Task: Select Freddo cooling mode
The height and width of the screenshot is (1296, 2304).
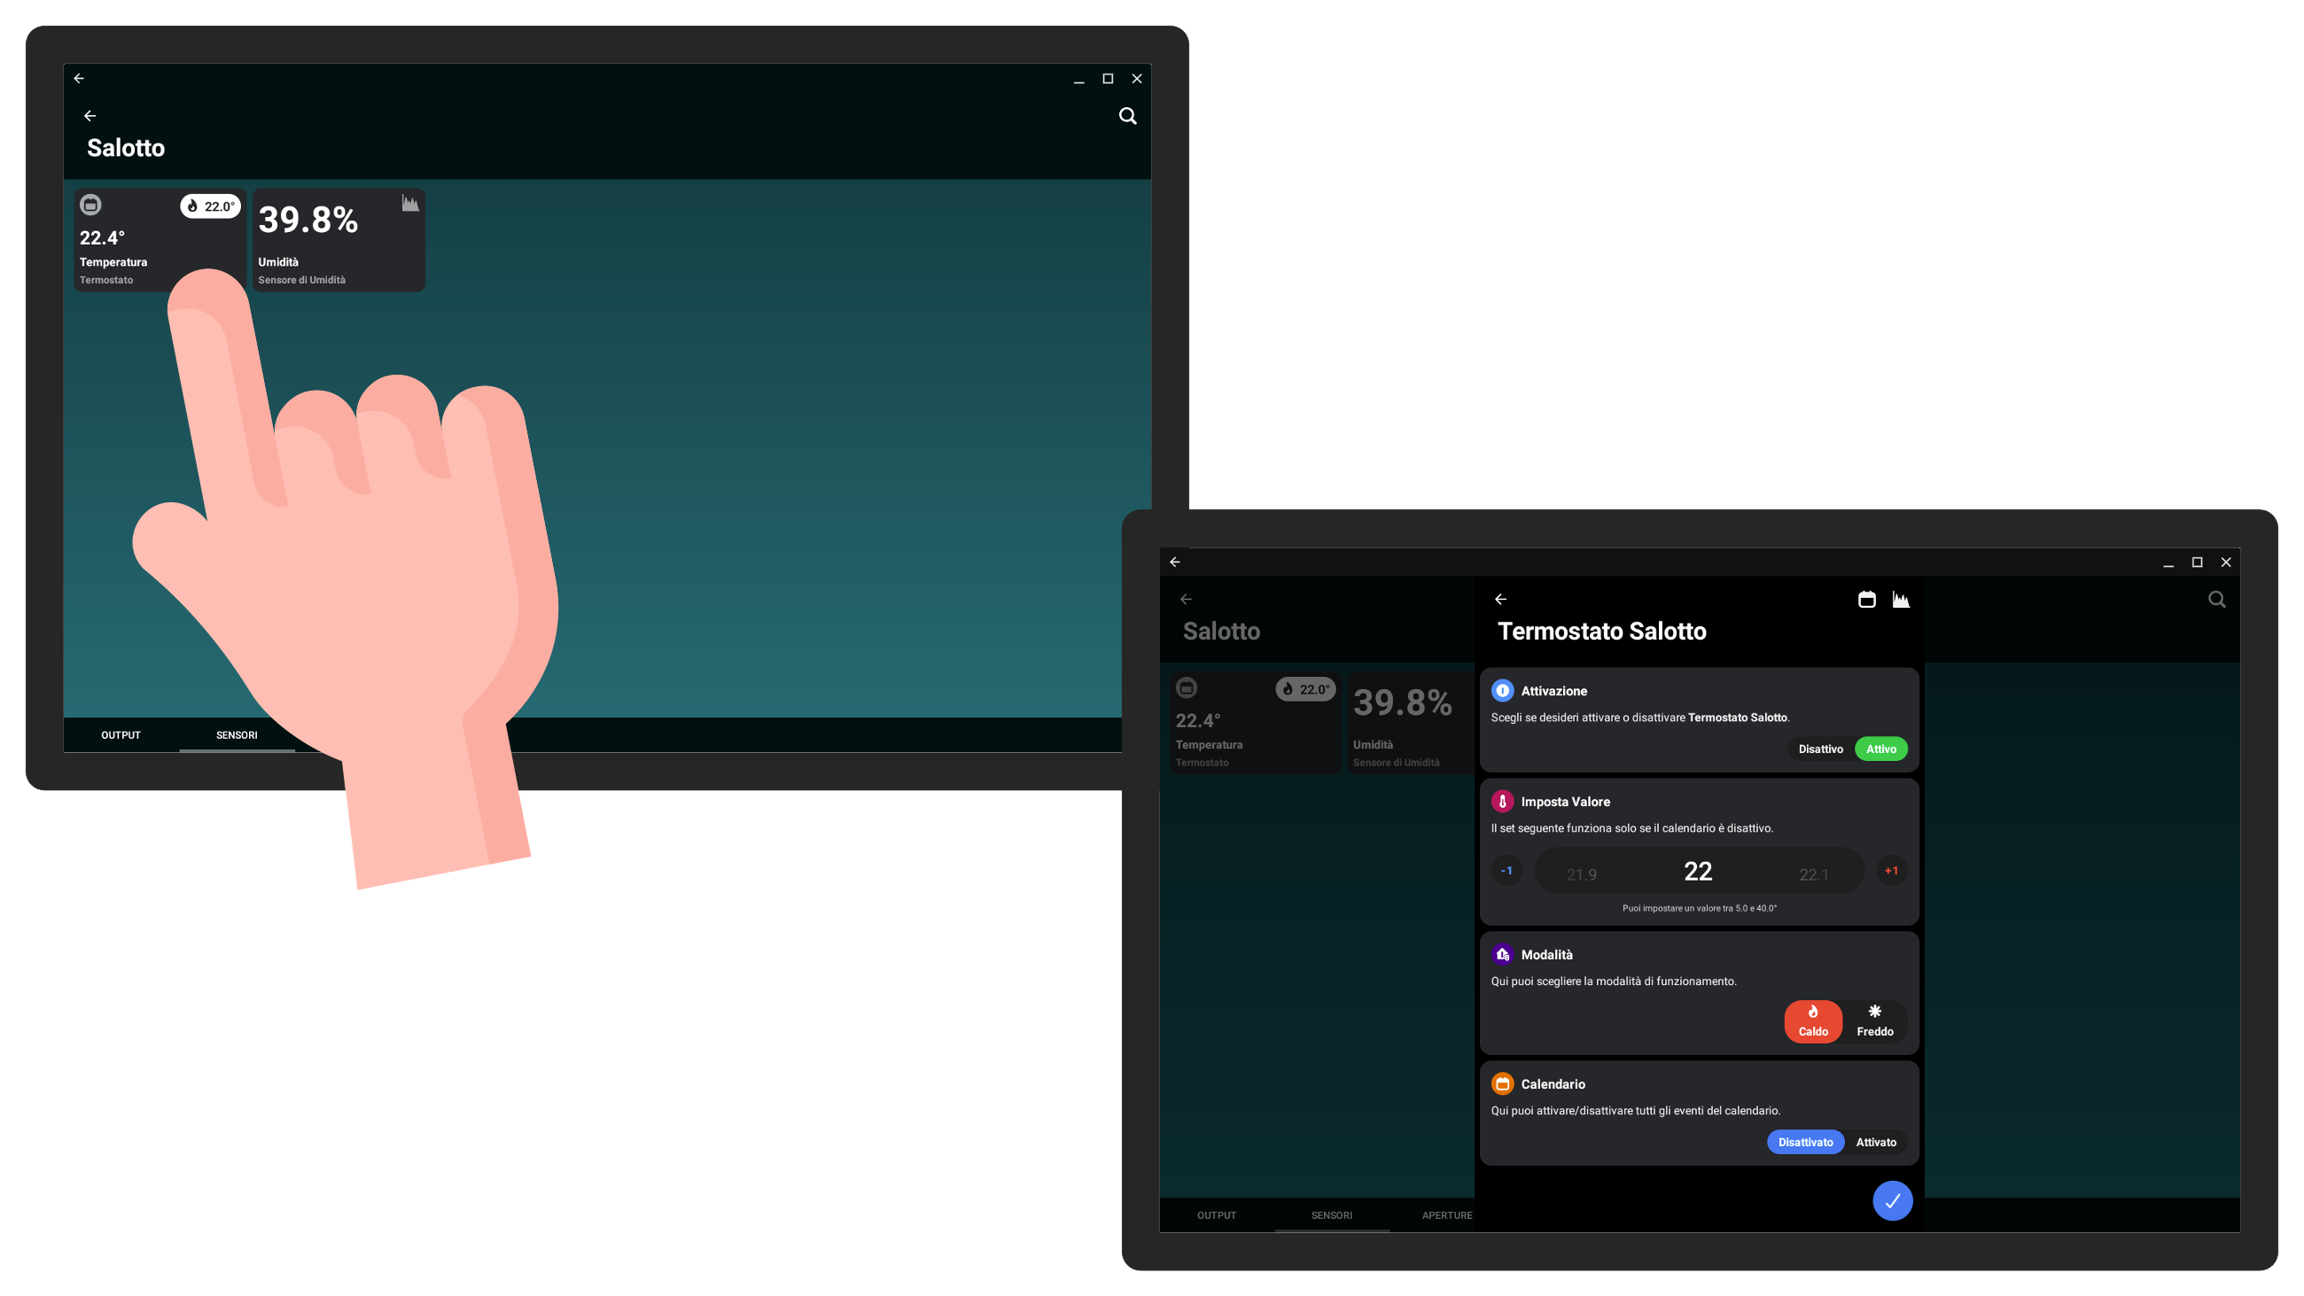Action: pos(1874,1021)
